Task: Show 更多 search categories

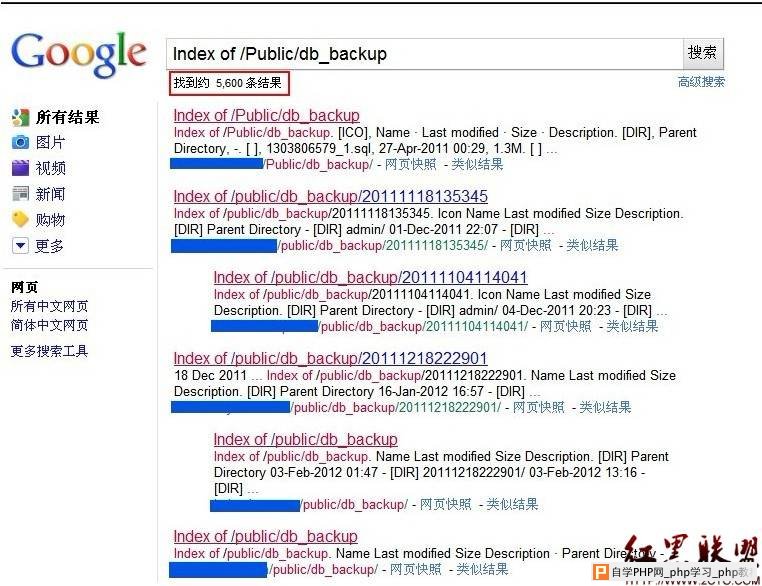Action: coord(50,246)
